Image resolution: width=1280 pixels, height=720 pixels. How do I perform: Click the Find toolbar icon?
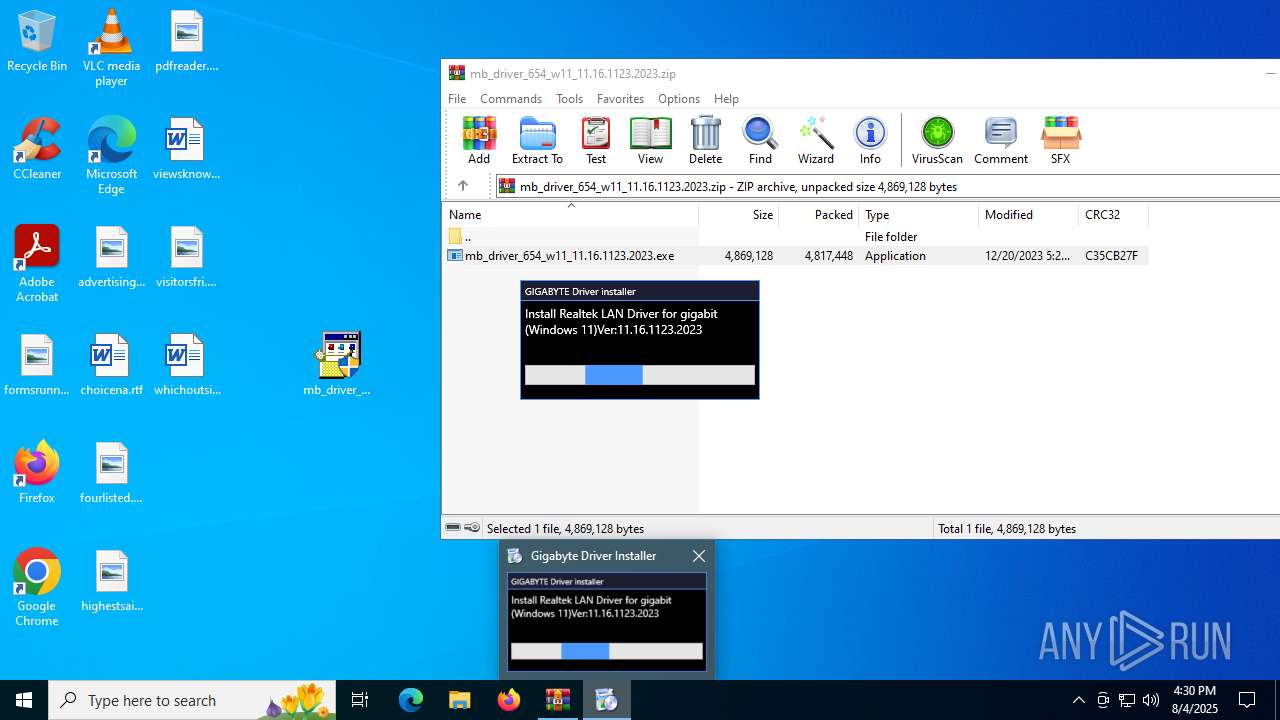760,140
